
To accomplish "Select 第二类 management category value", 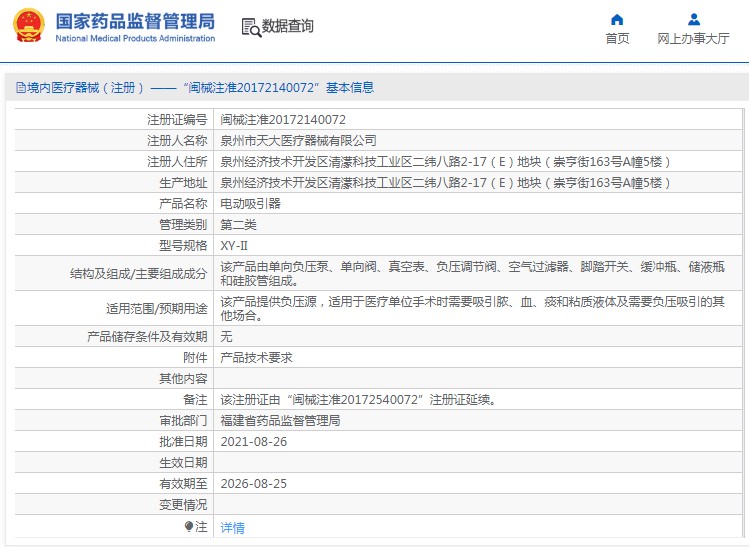I will 238,225.
